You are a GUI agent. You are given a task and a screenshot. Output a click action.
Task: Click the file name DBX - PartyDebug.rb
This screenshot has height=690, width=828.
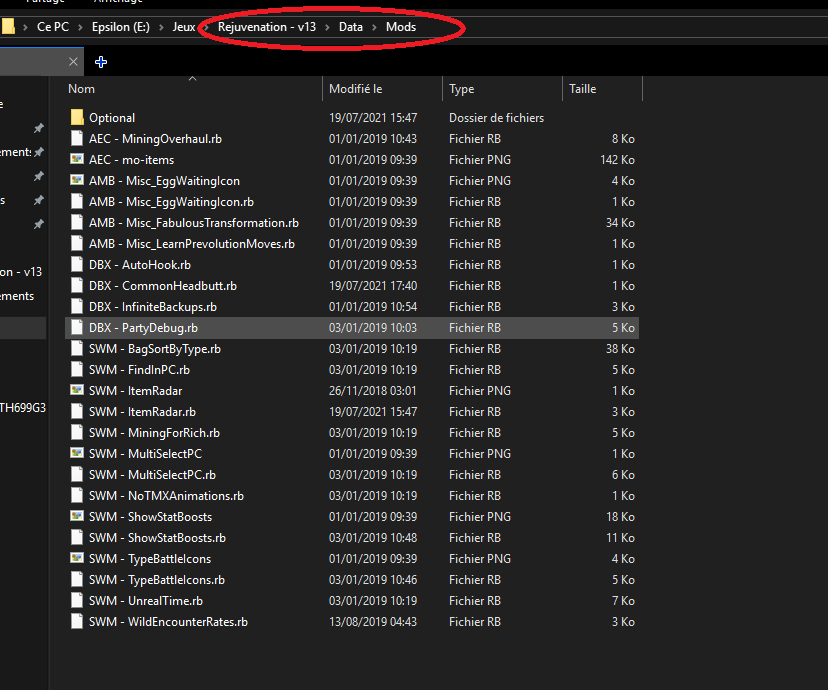click(143, 328)
